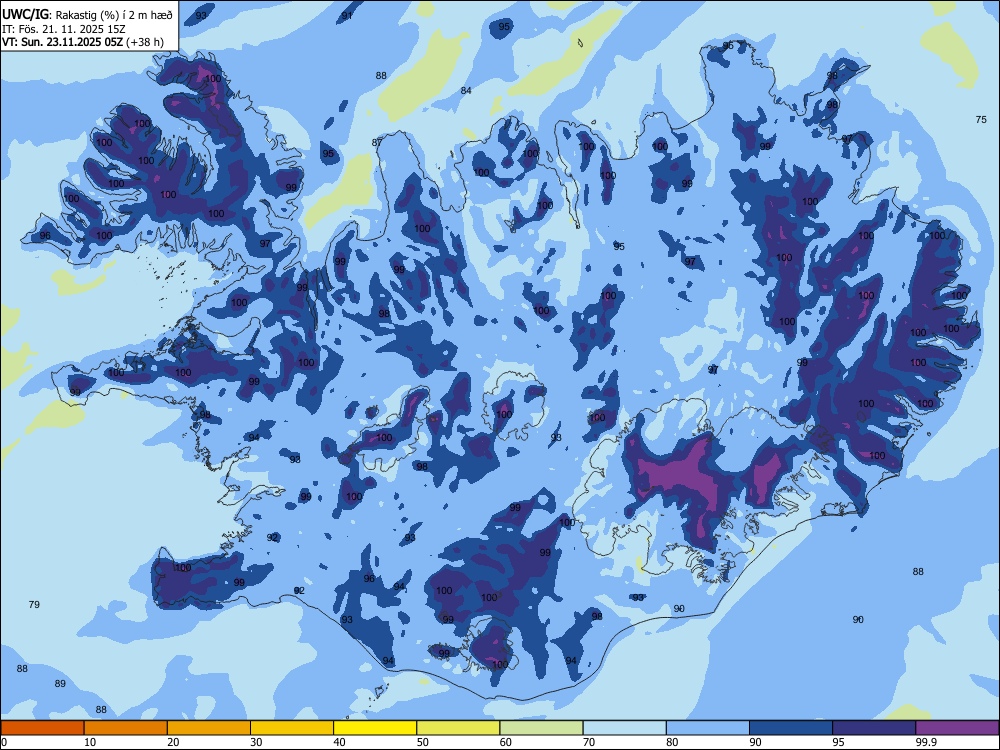
Task: Click the '70' label under the legend
Action: tap(589, 742)
